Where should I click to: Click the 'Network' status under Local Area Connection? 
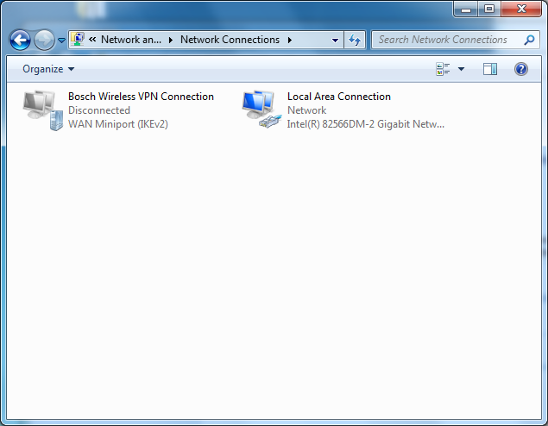[307, 110]
